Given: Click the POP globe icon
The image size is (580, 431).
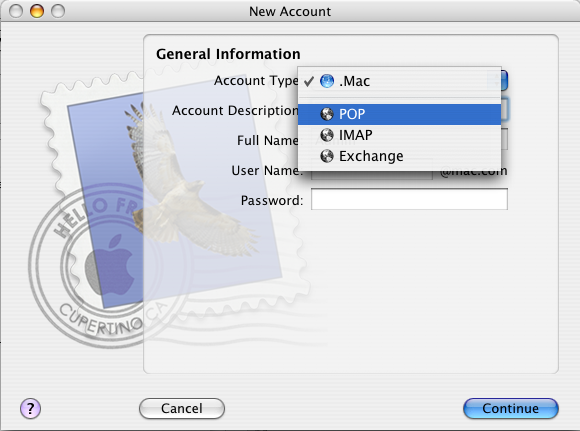Looking at the screenshot, I should (327, 114).
